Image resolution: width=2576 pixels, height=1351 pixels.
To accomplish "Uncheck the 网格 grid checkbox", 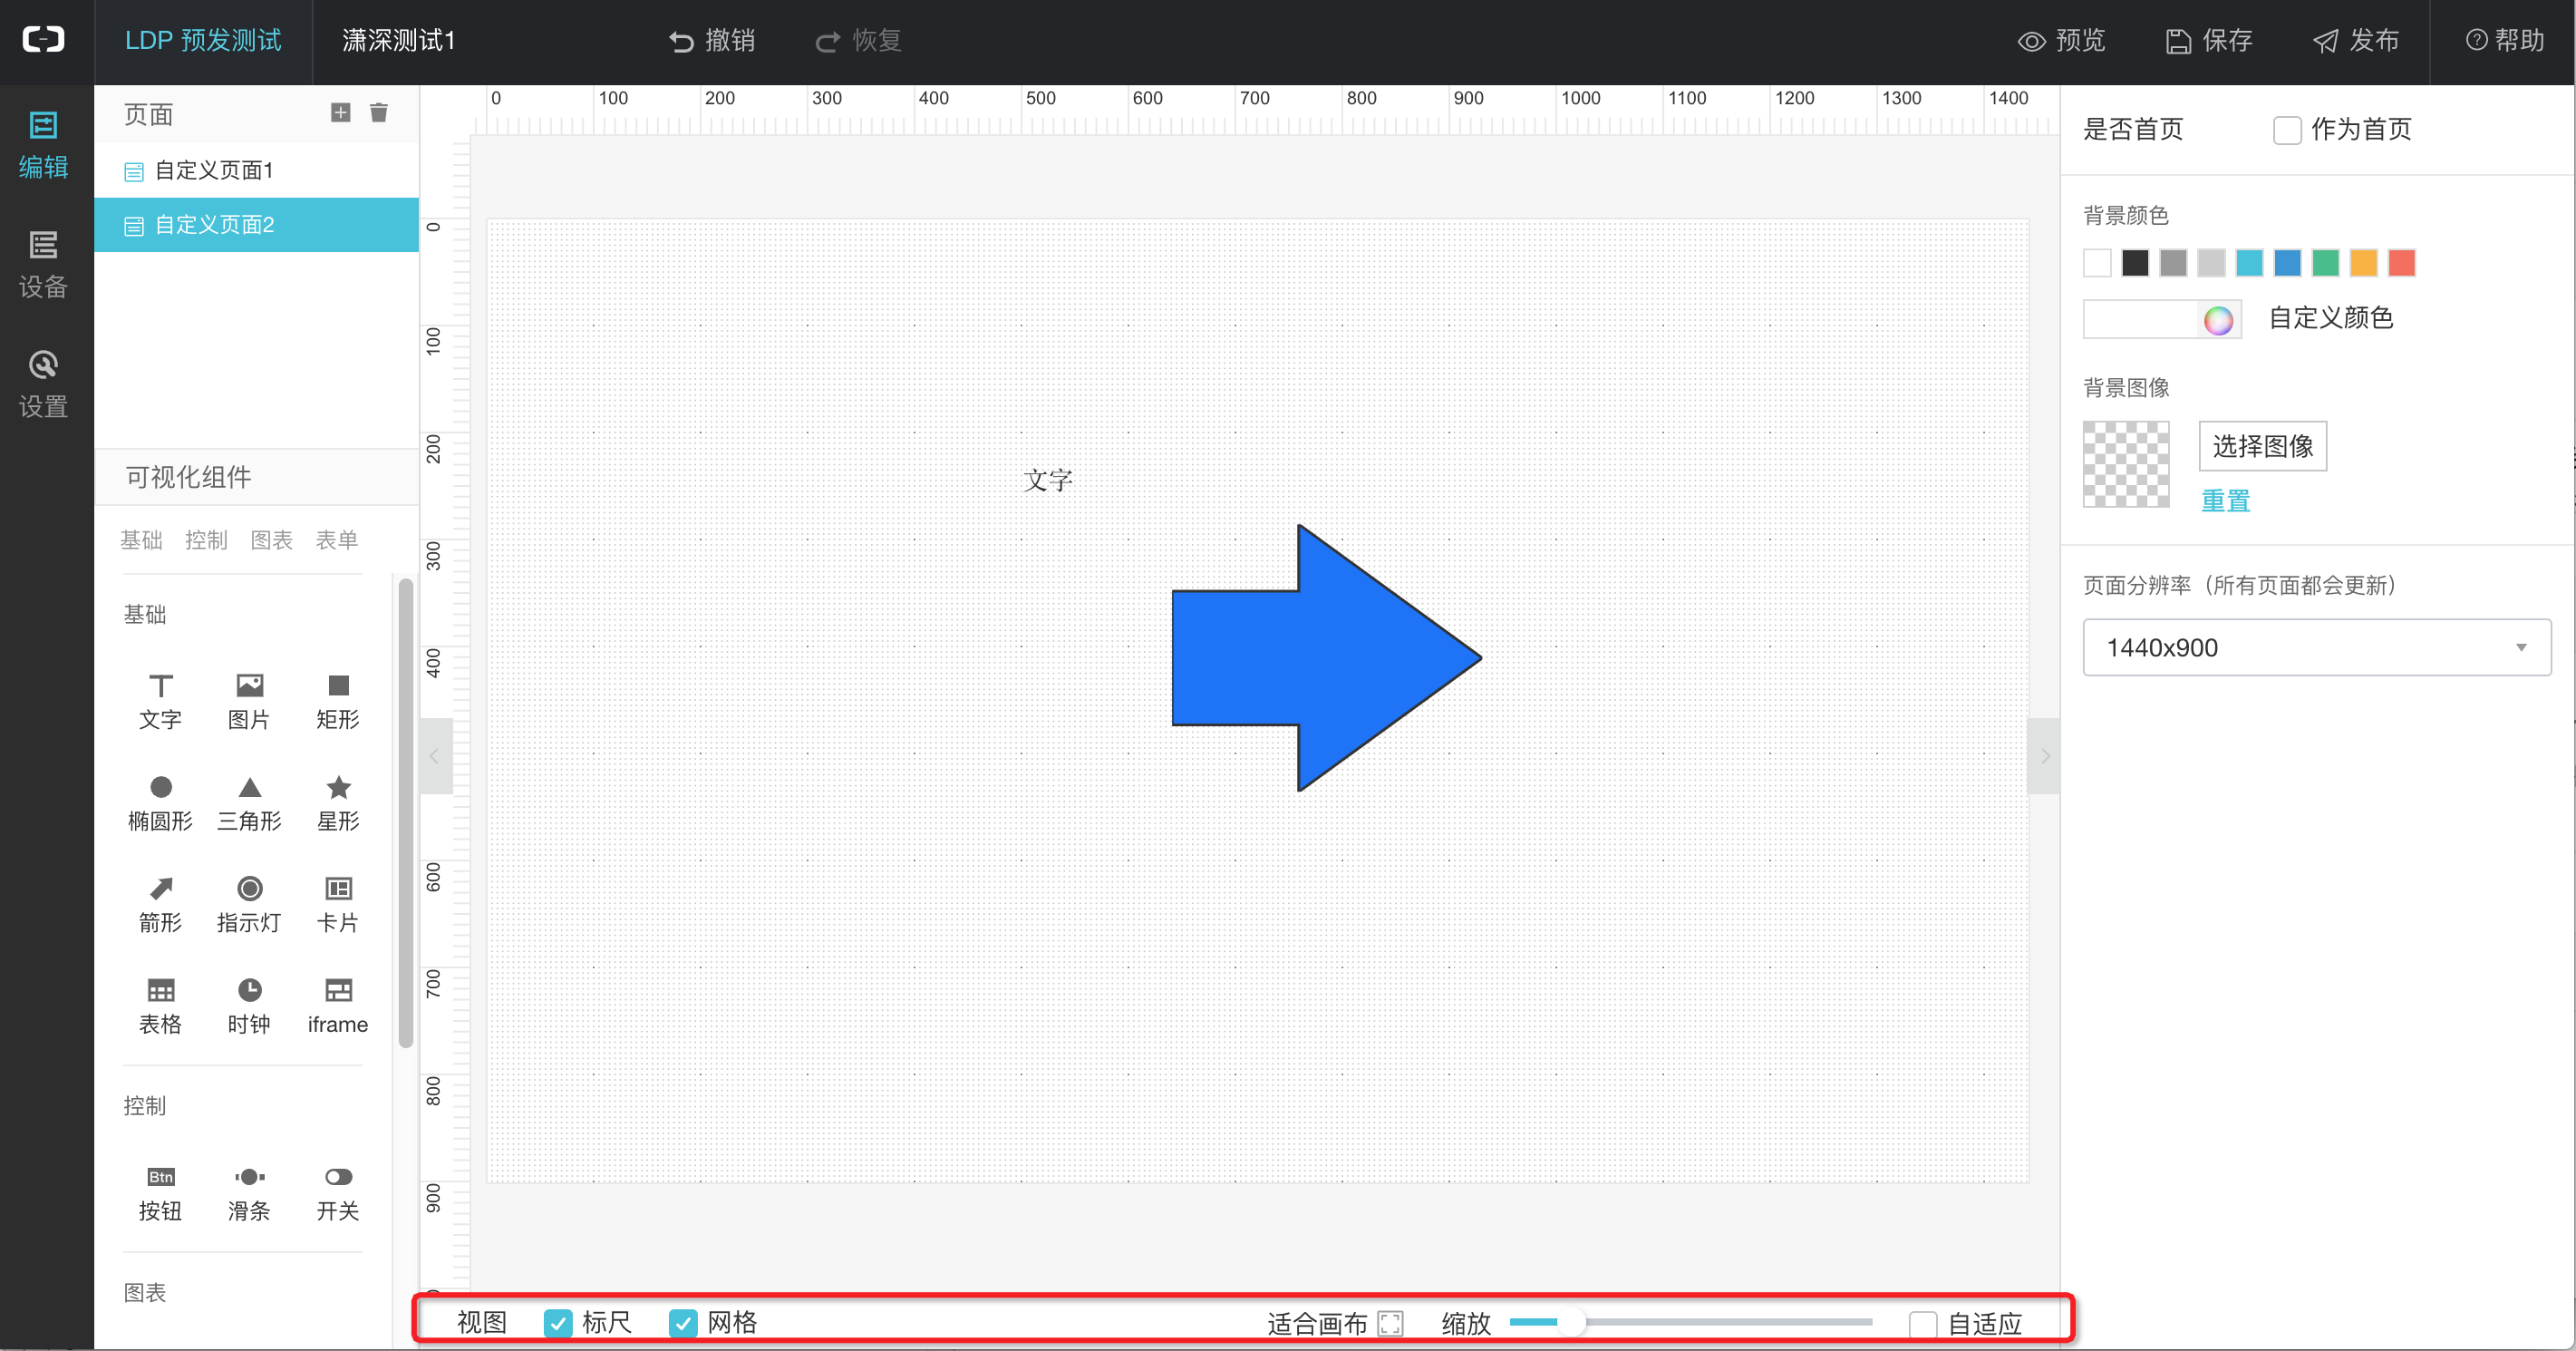I will [x=683, y=1323].
